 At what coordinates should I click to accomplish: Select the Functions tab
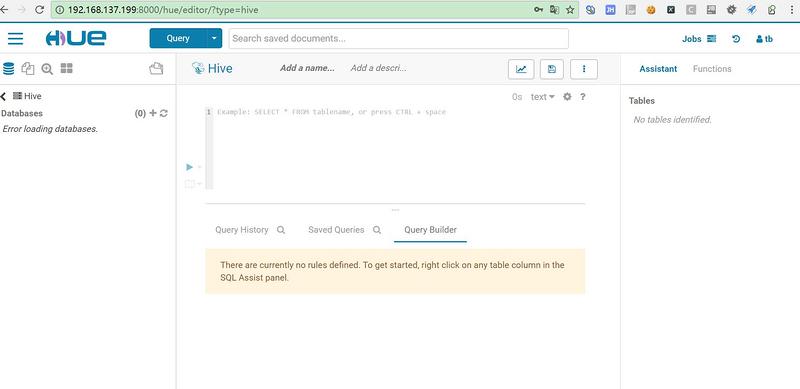tap(712, 69)
